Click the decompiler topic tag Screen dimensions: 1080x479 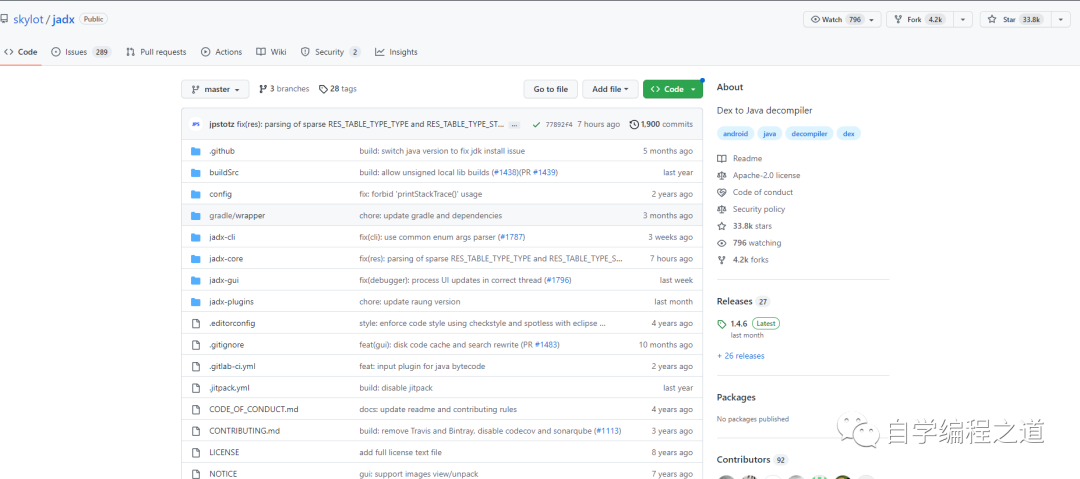[809, 134]
